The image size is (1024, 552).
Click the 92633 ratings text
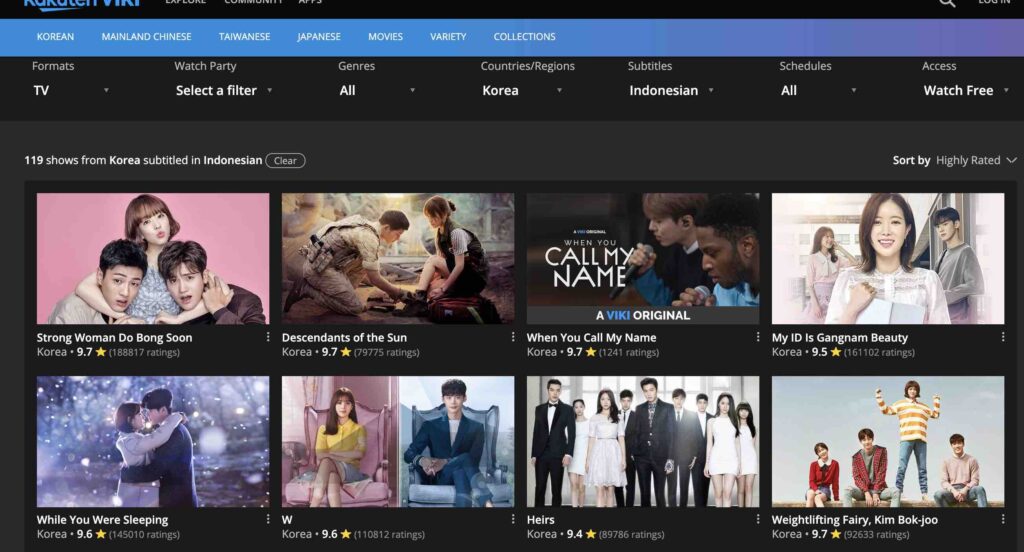[876, 534]
